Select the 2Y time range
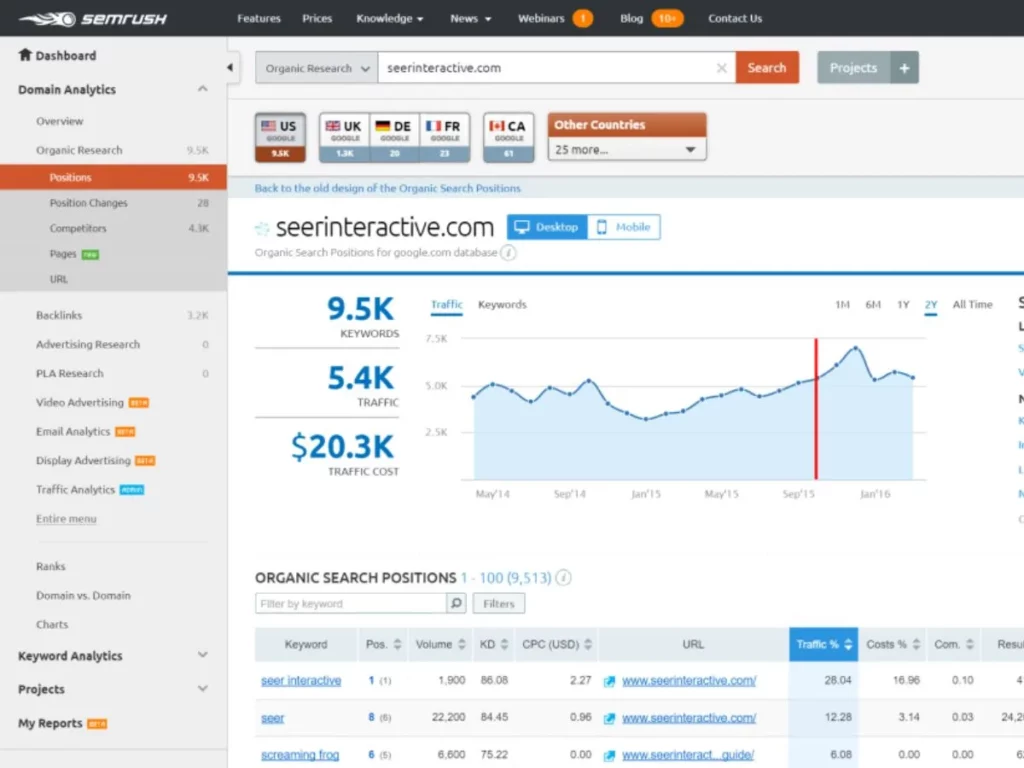This screenshot has width=1024, height=768. click(931, 304)
